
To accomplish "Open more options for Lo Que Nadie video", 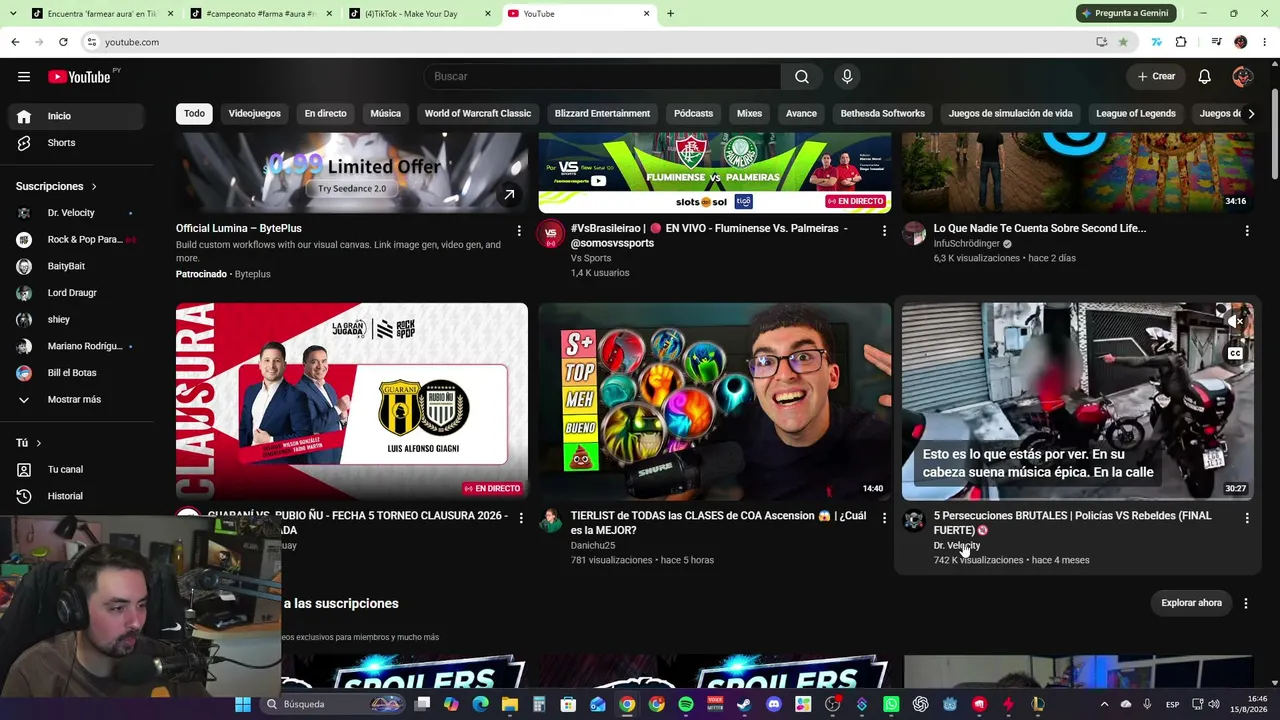I will click(1247, 231).
